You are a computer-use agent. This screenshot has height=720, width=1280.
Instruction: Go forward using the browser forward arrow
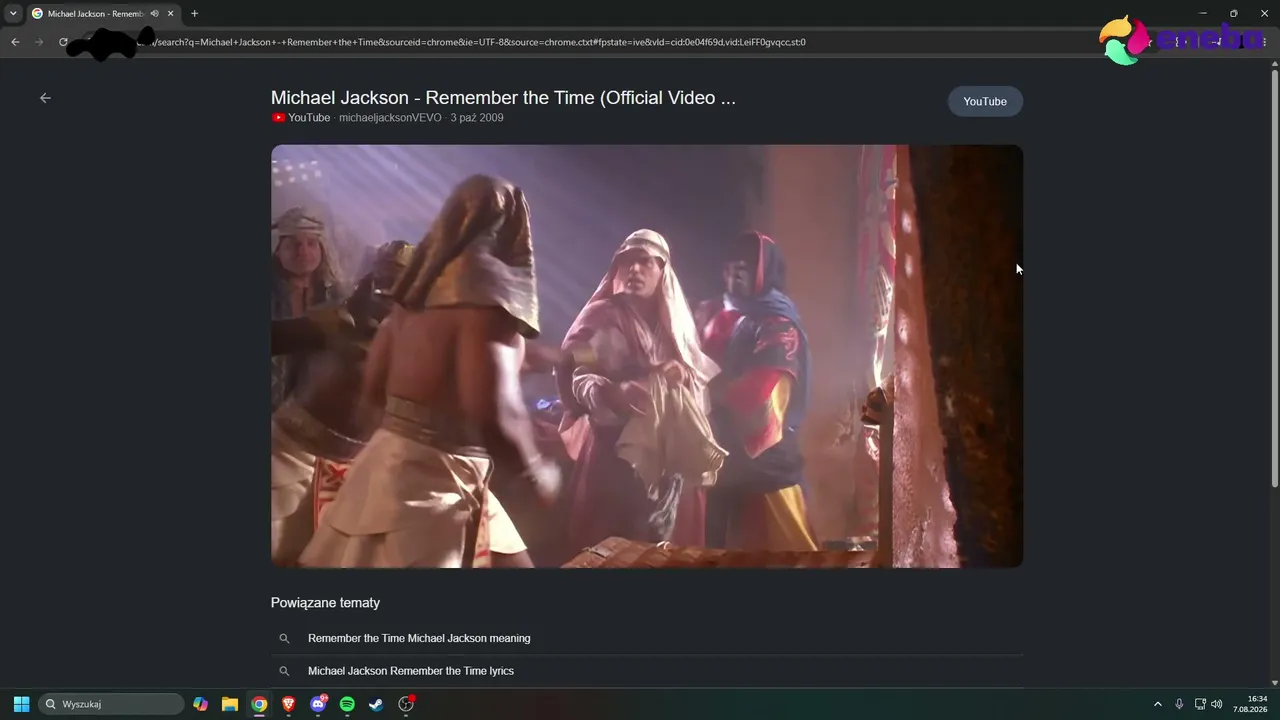pyautogui.click(x=39, y=42)
